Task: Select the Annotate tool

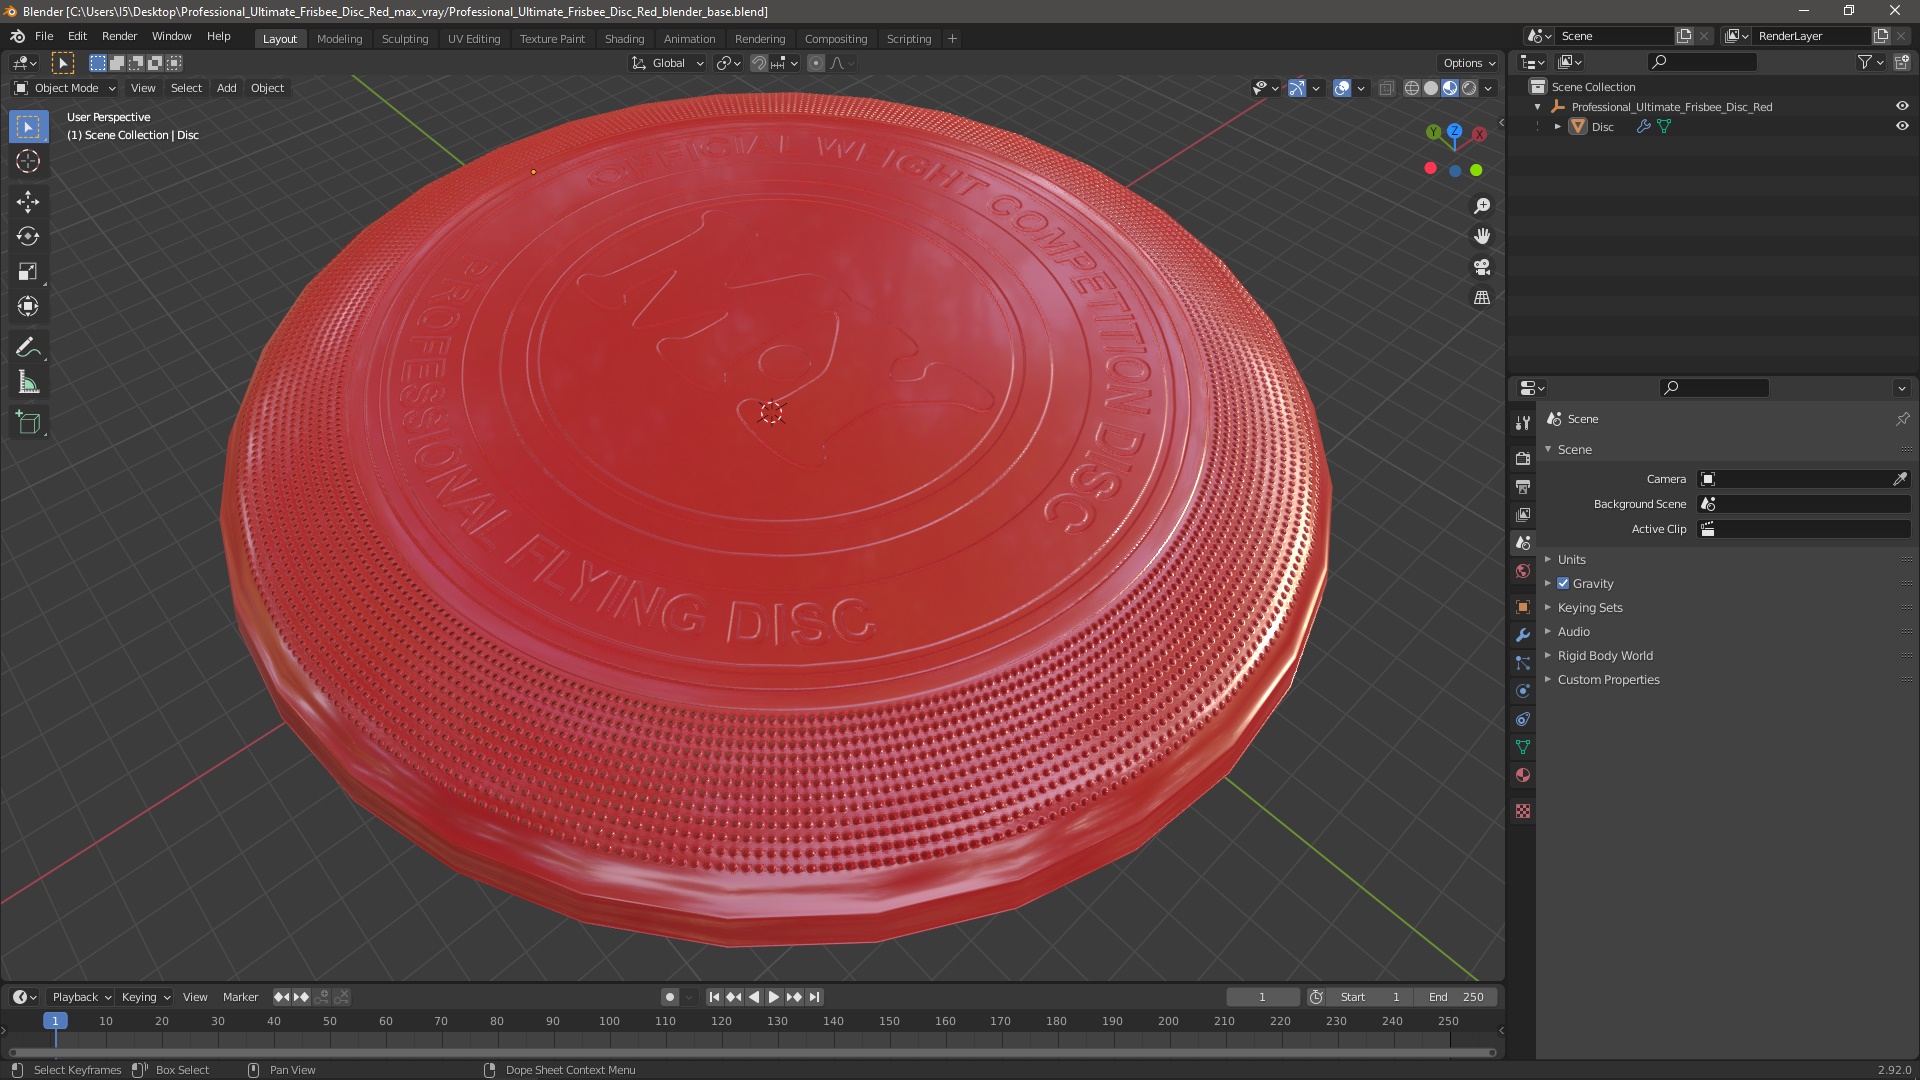Action: [28, 347]
